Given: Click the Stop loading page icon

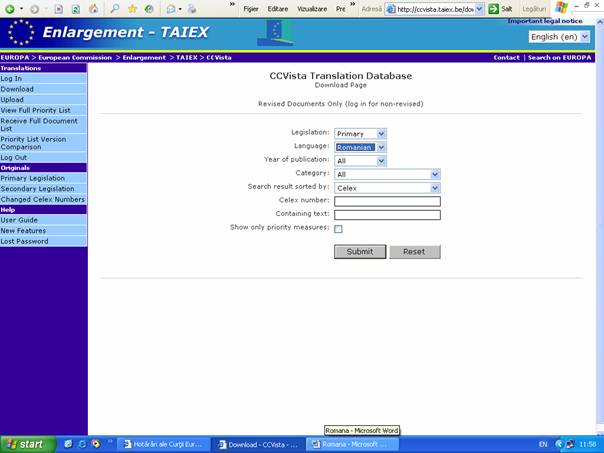Looking at the screenshot, I should pos(59,9).
